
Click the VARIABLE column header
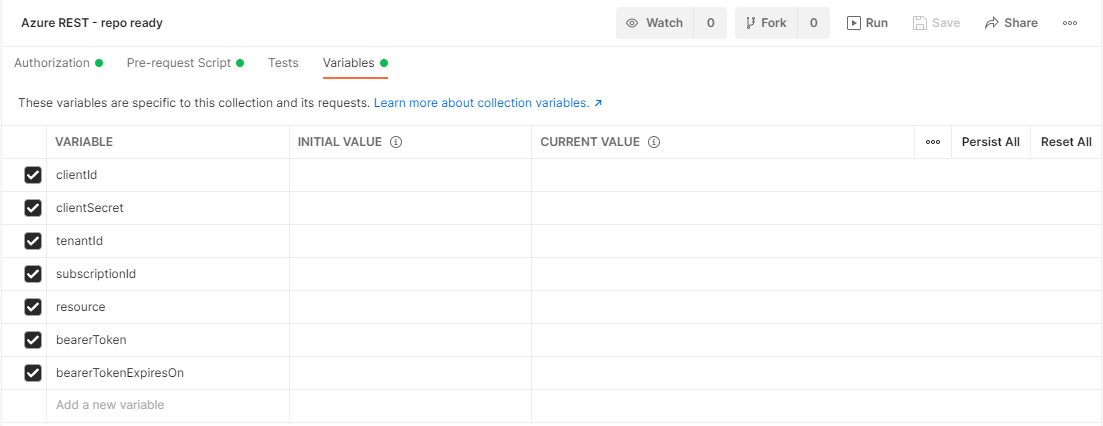click(84, 142)
